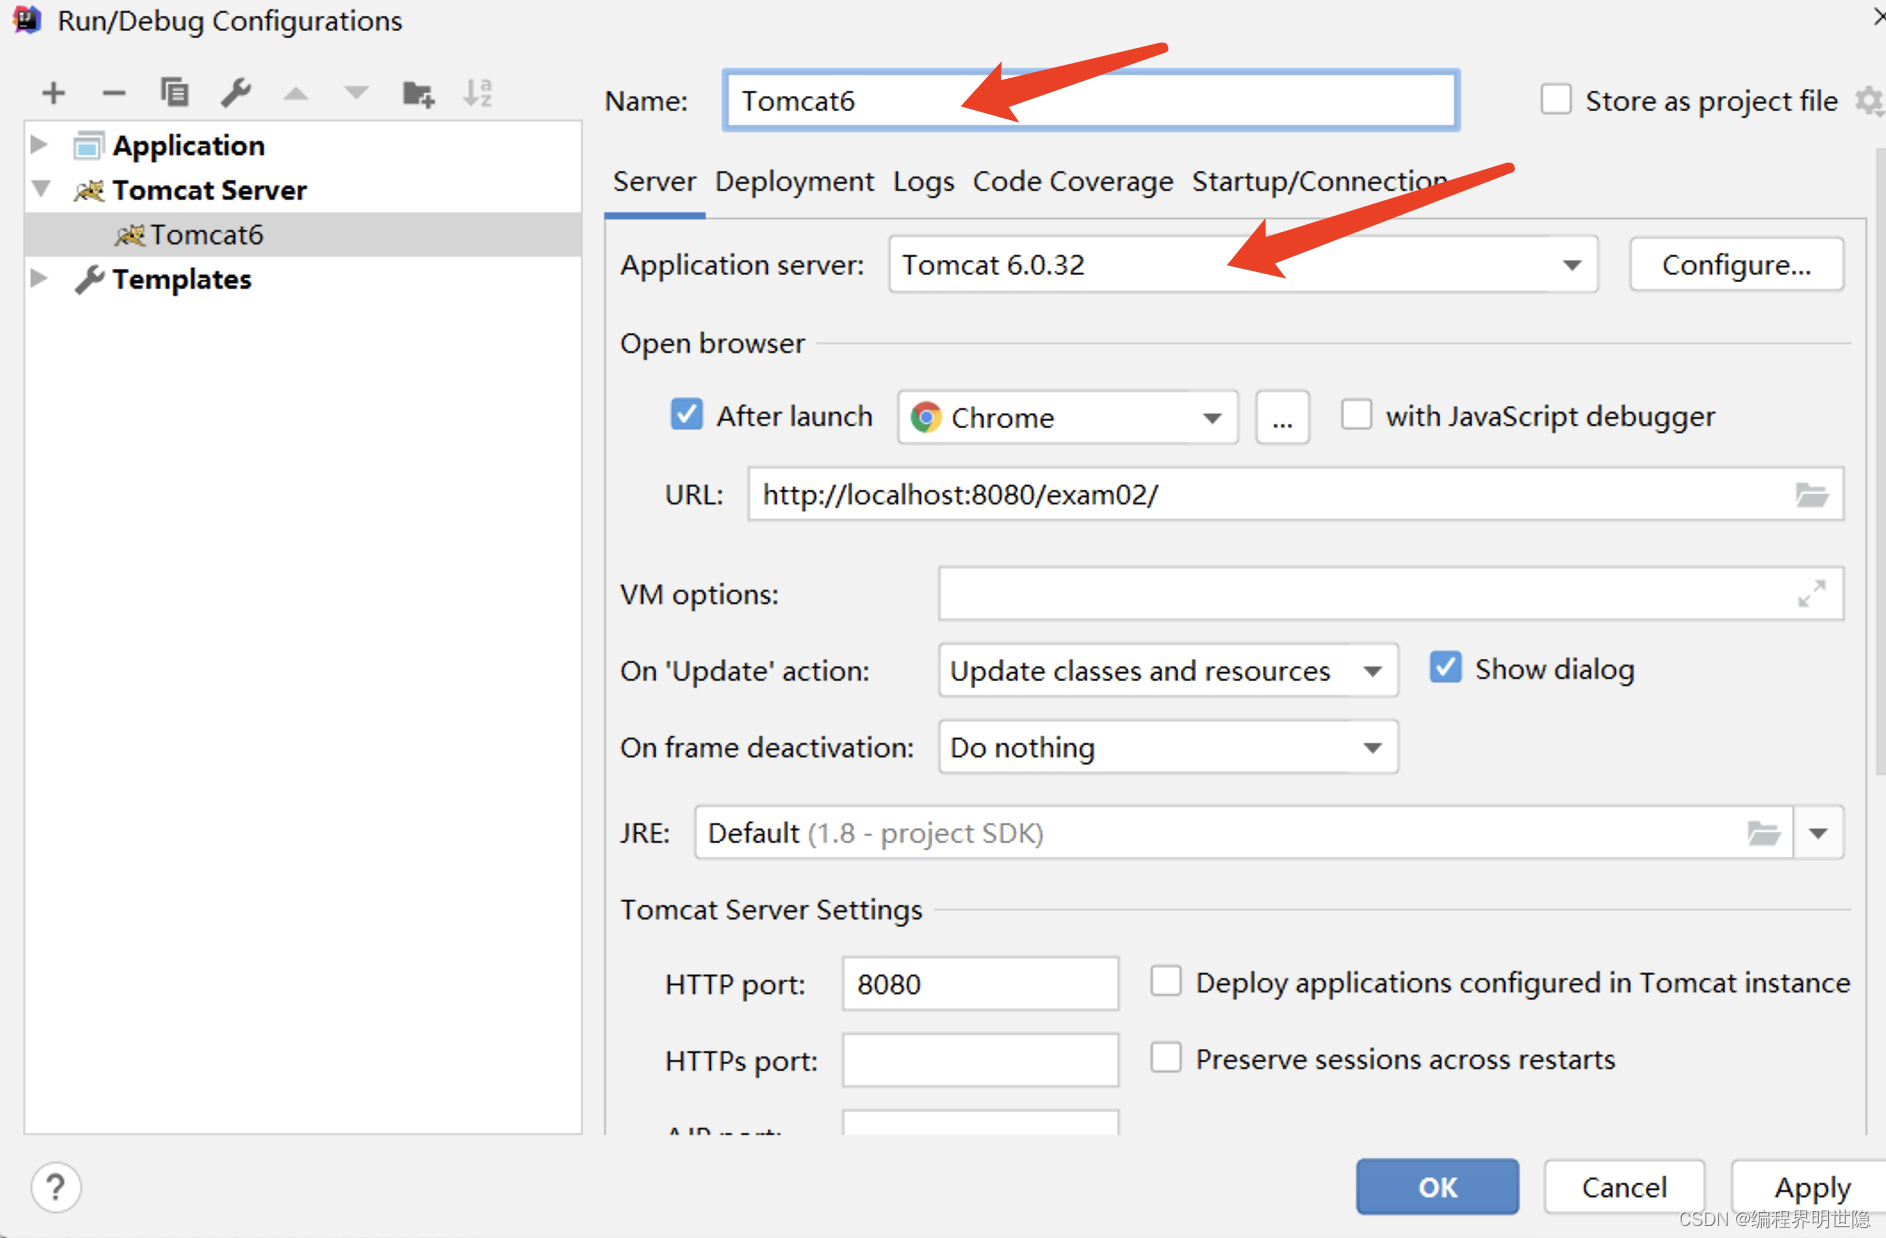The height and width of the screenshot is (1238, 1886).
Task: Create new folder icon in toolbar
Action: pos(418,93)
